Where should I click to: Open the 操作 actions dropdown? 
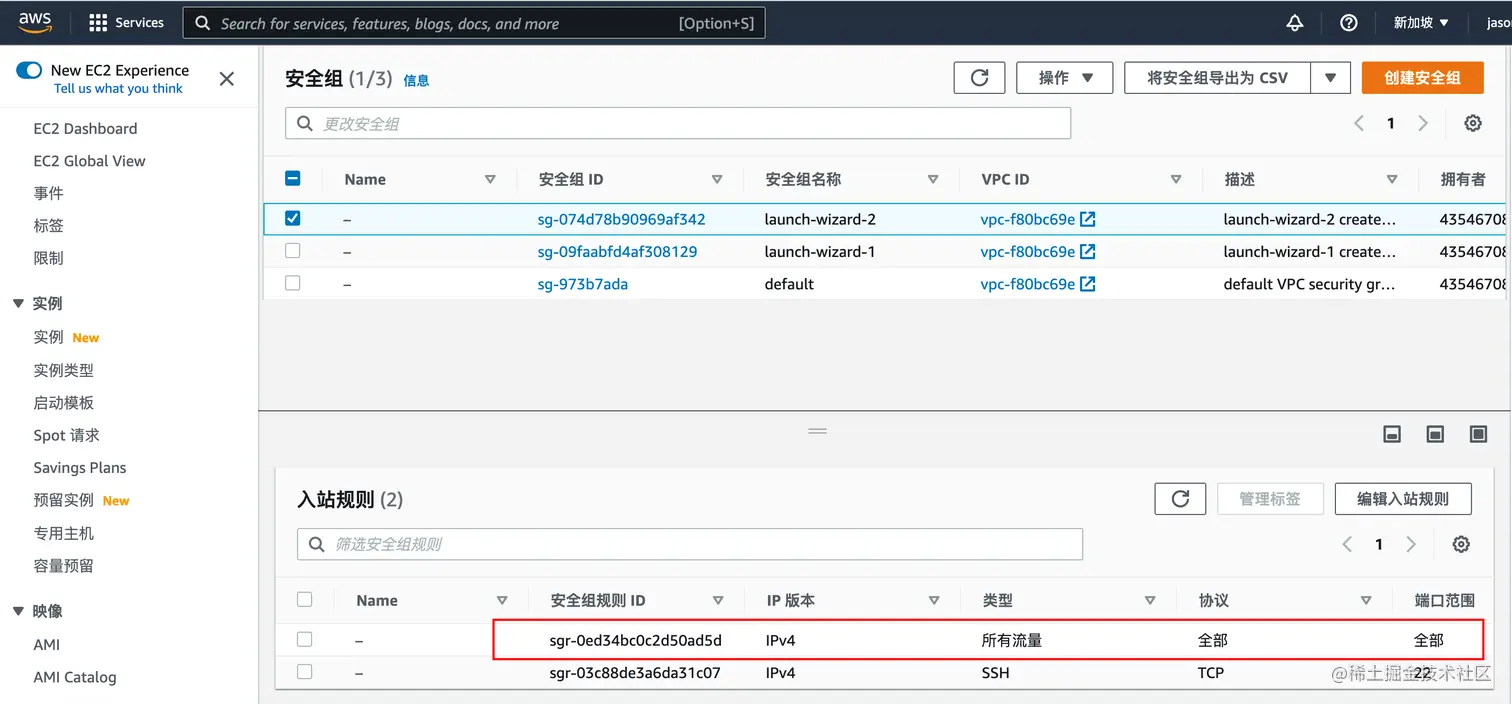tap(1065, 77)
